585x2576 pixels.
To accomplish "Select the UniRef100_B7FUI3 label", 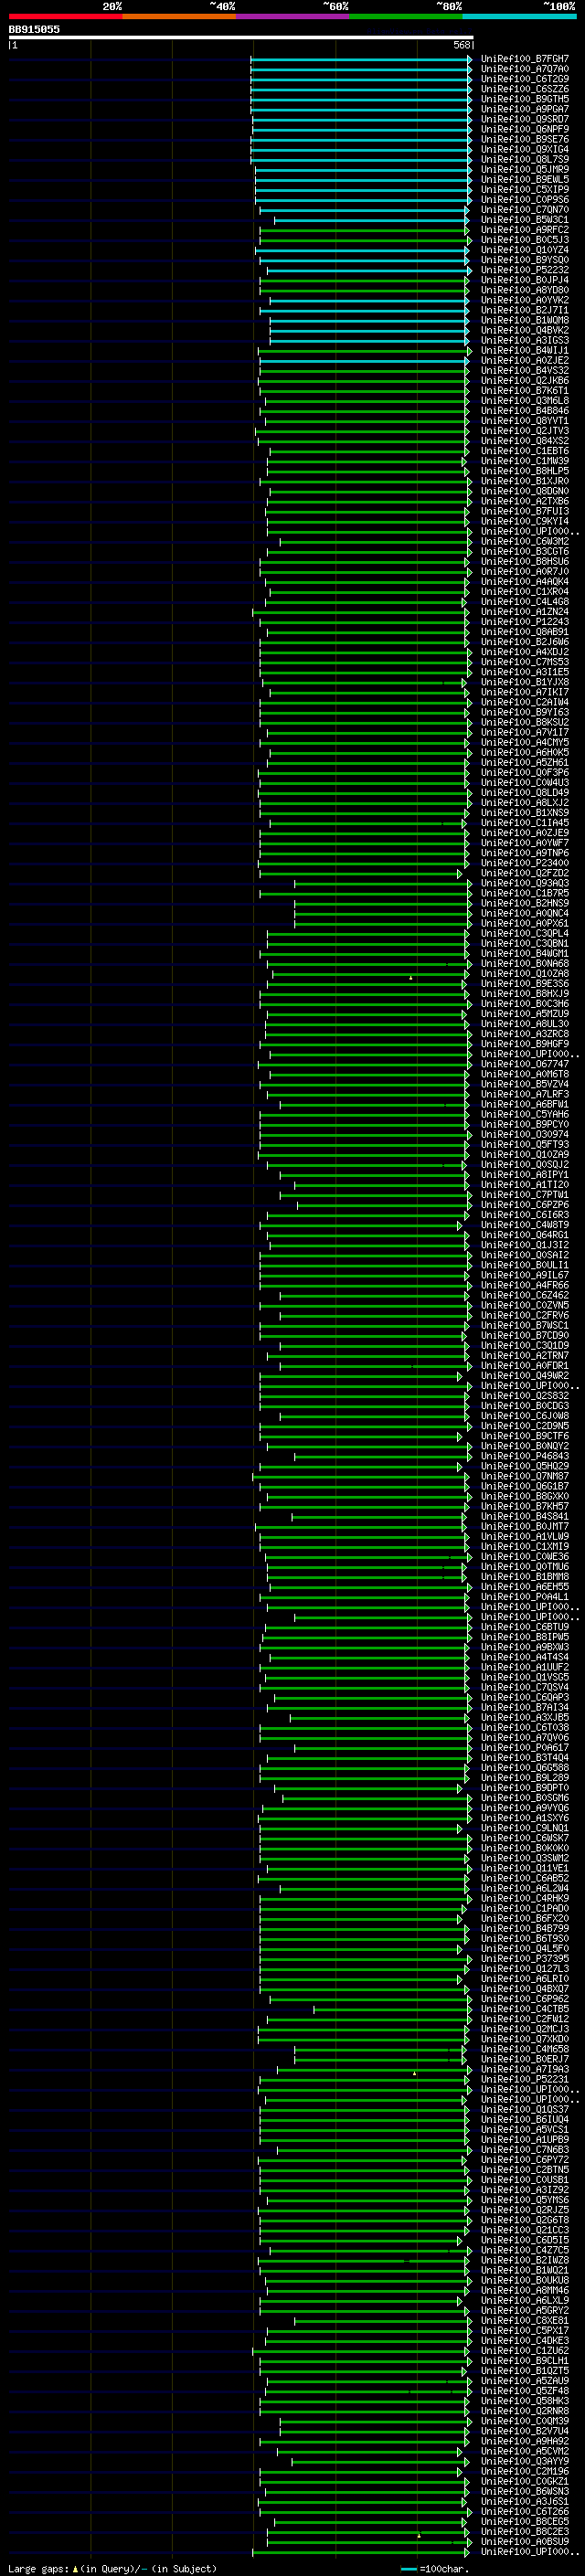I will tap(525, 511).
